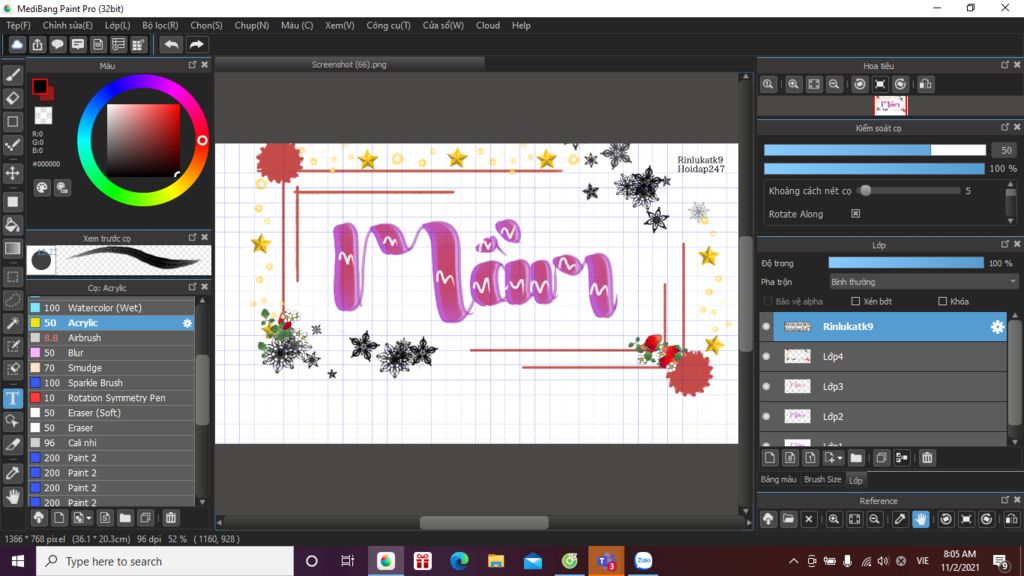Image resolution: width=1024 pixels, height=576 pixels.
Task: Hide the Lớp4 layer
Action: pos(767,357)
